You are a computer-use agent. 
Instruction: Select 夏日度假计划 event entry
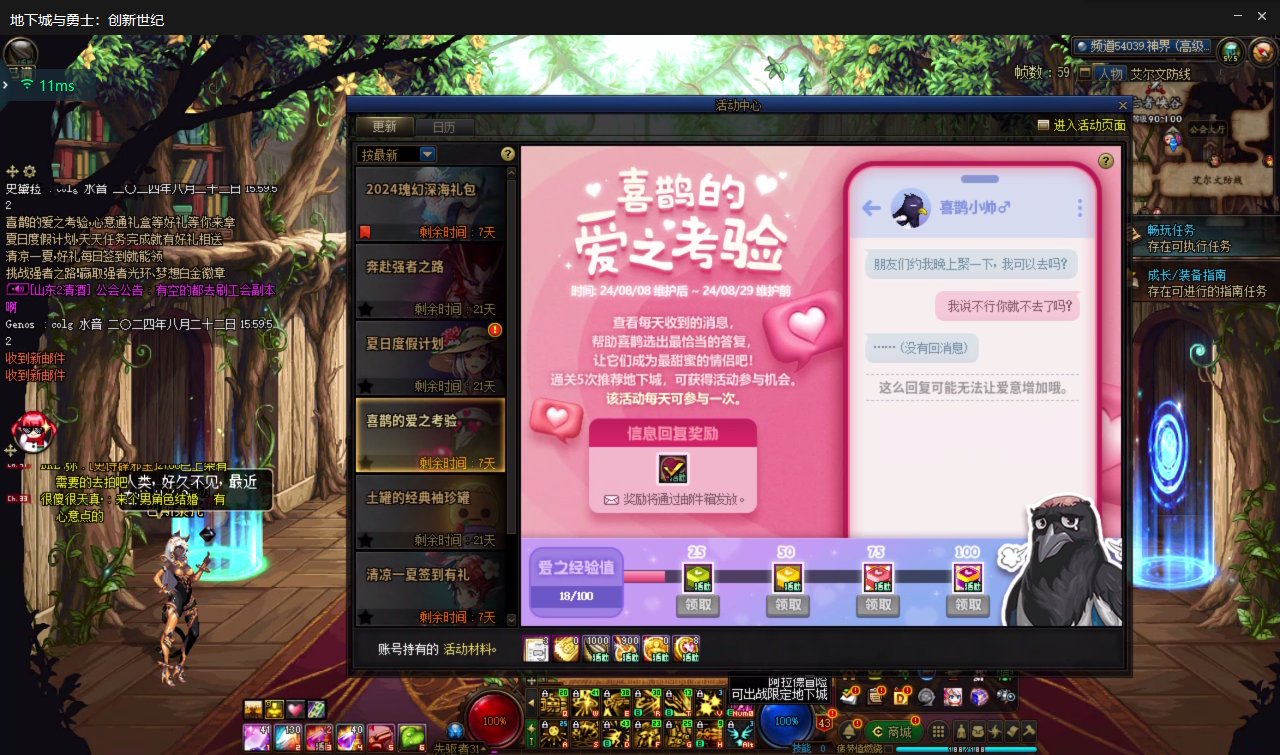pyautogui.click(x=431, y=358)
